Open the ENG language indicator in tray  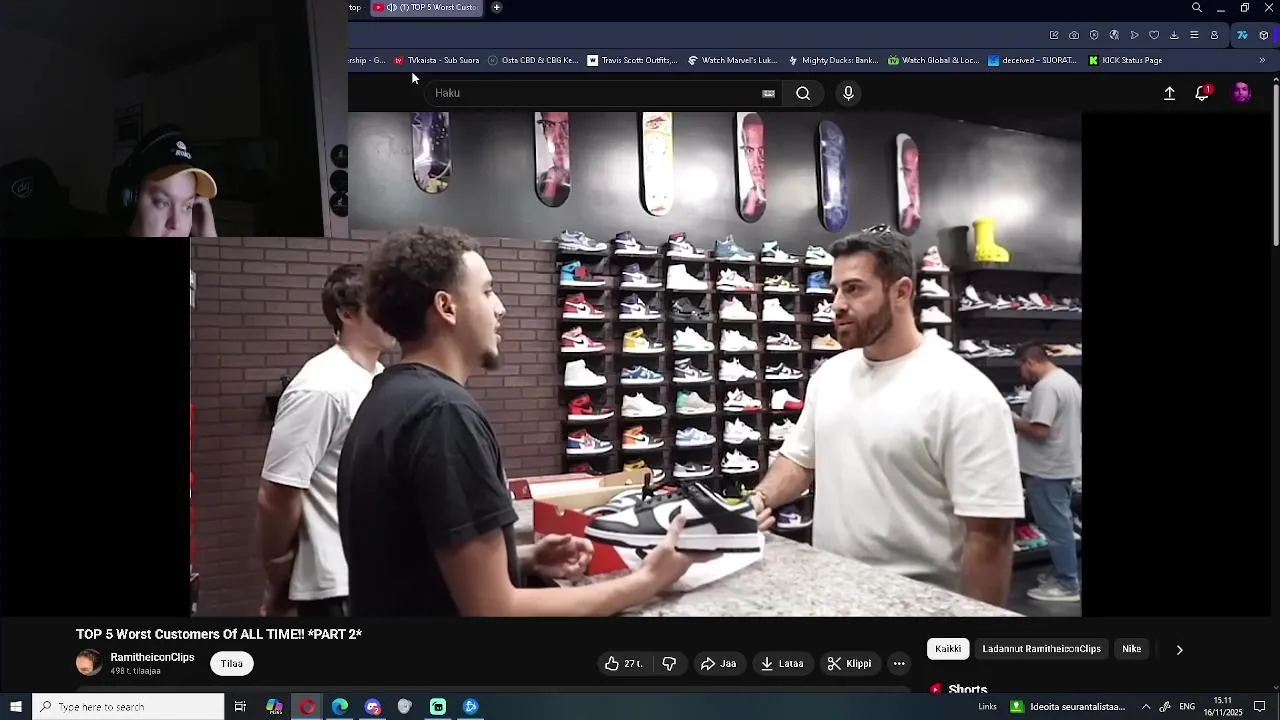(x=1187, y=707)
